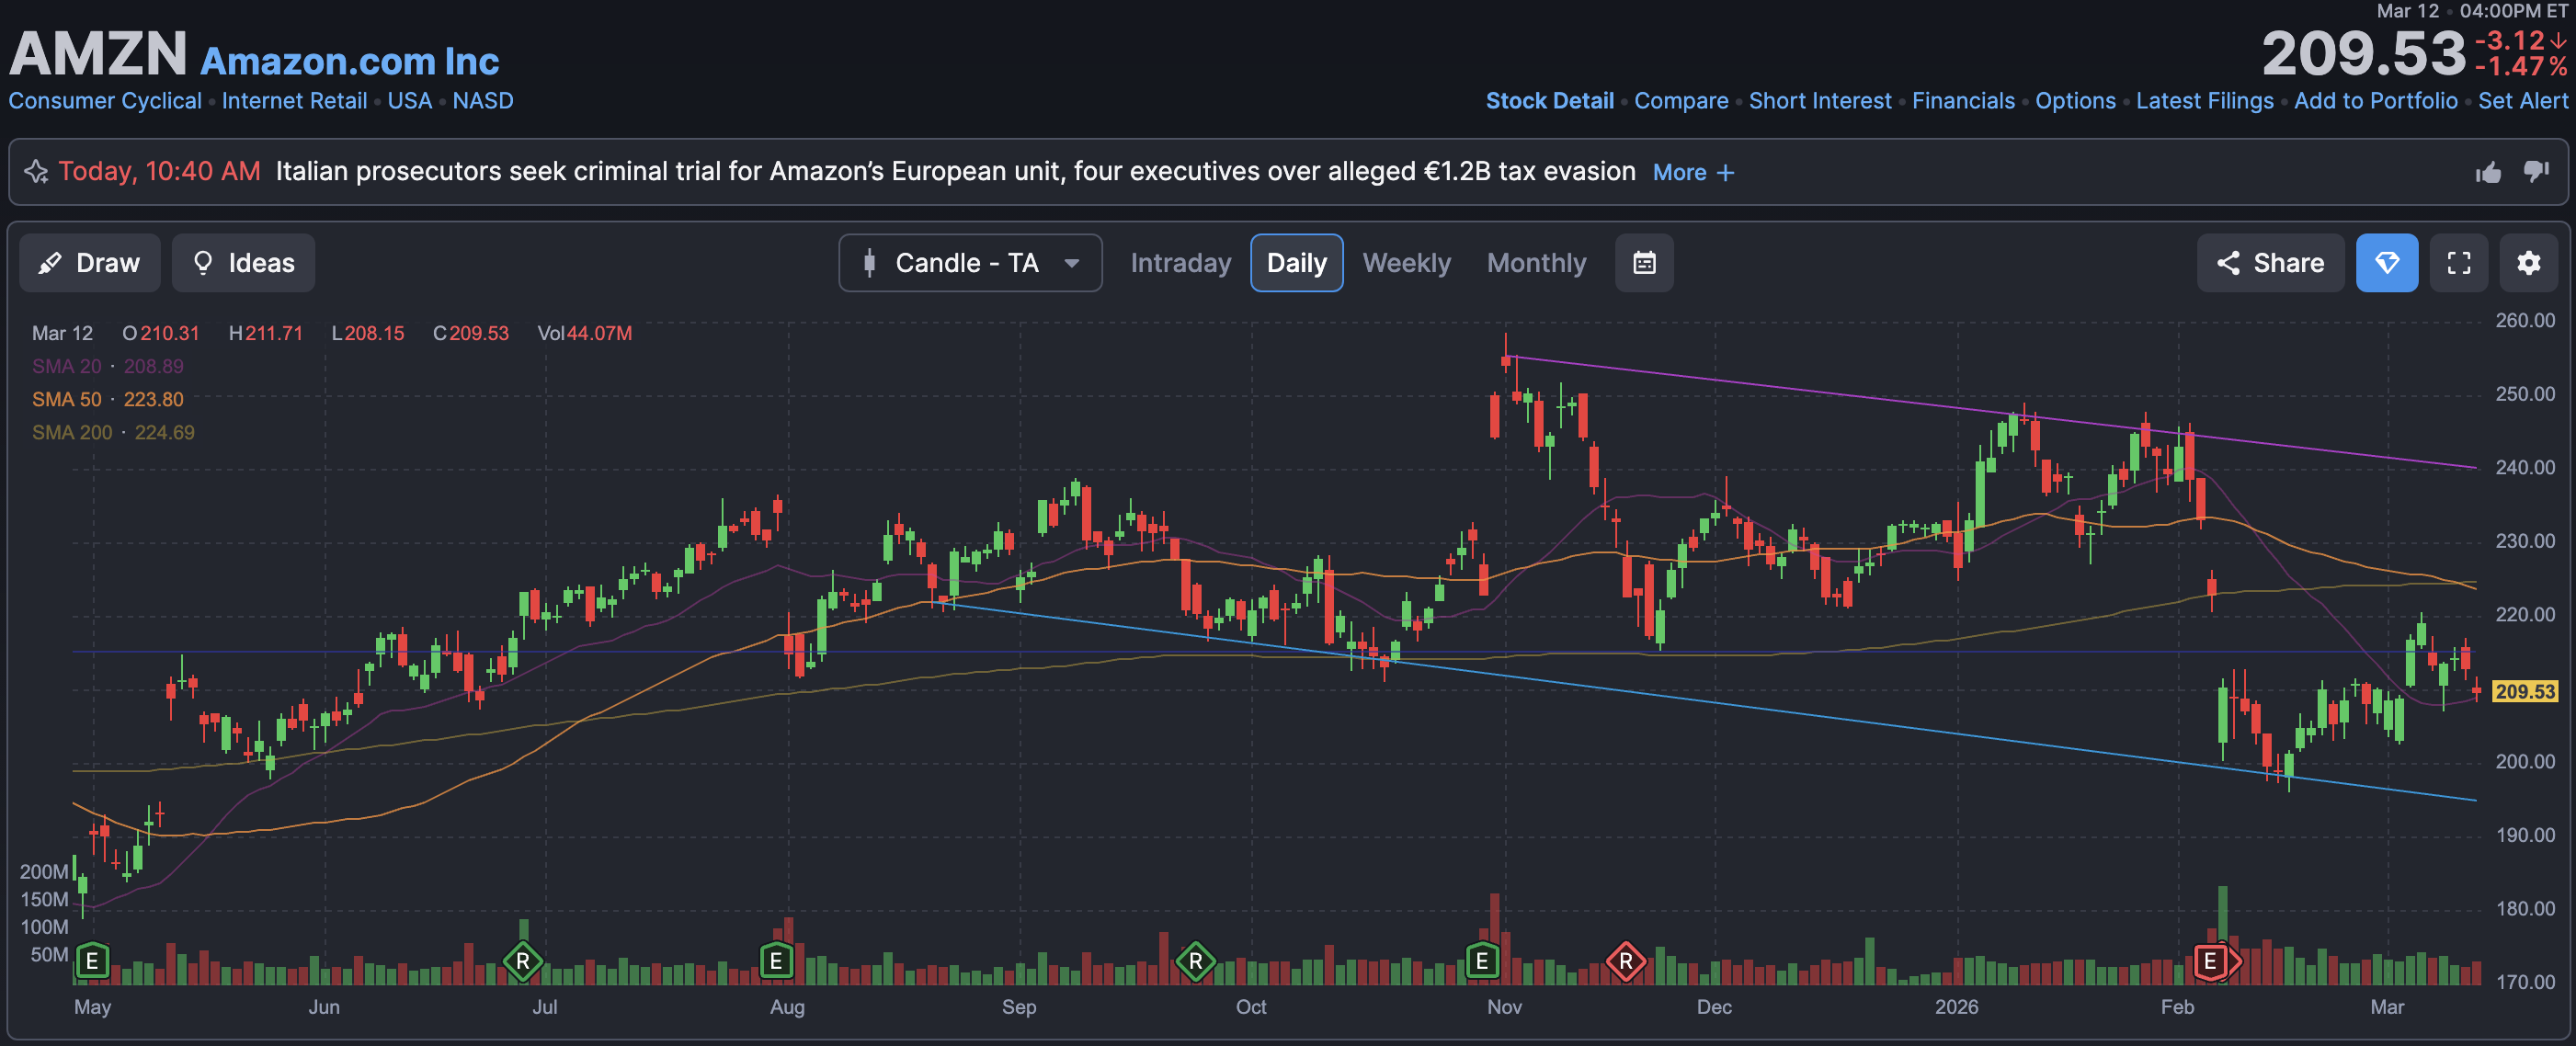Open the Candle - TA chart type dropdown
The height and width of the screenshot is (1046, 2576).
point(970,263)
